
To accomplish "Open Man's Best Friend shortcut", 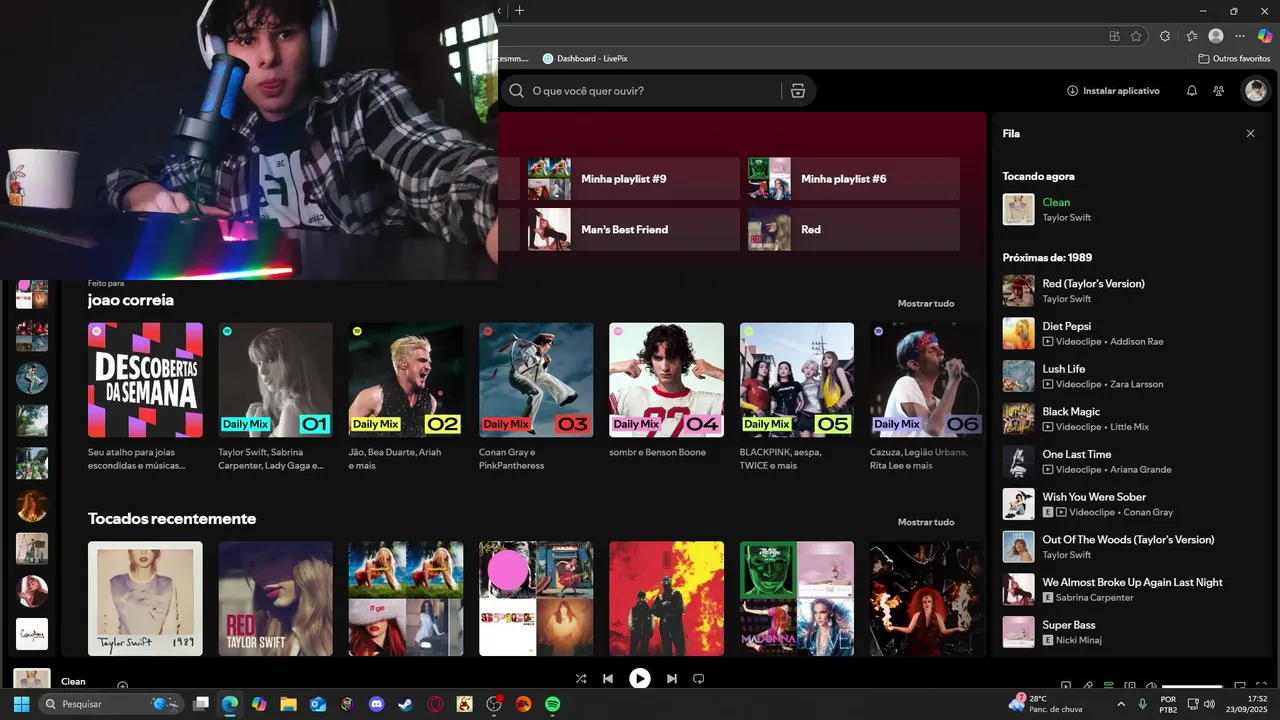I will pyautogui.click(x=634, y=229).
